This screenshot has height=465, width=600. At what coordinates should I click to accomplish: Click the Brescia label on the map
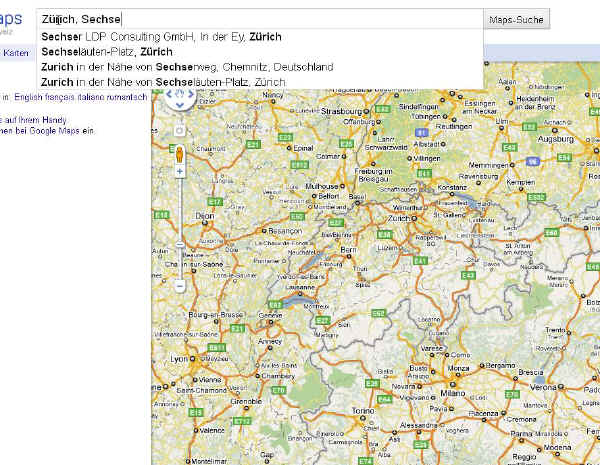(531, 372)
